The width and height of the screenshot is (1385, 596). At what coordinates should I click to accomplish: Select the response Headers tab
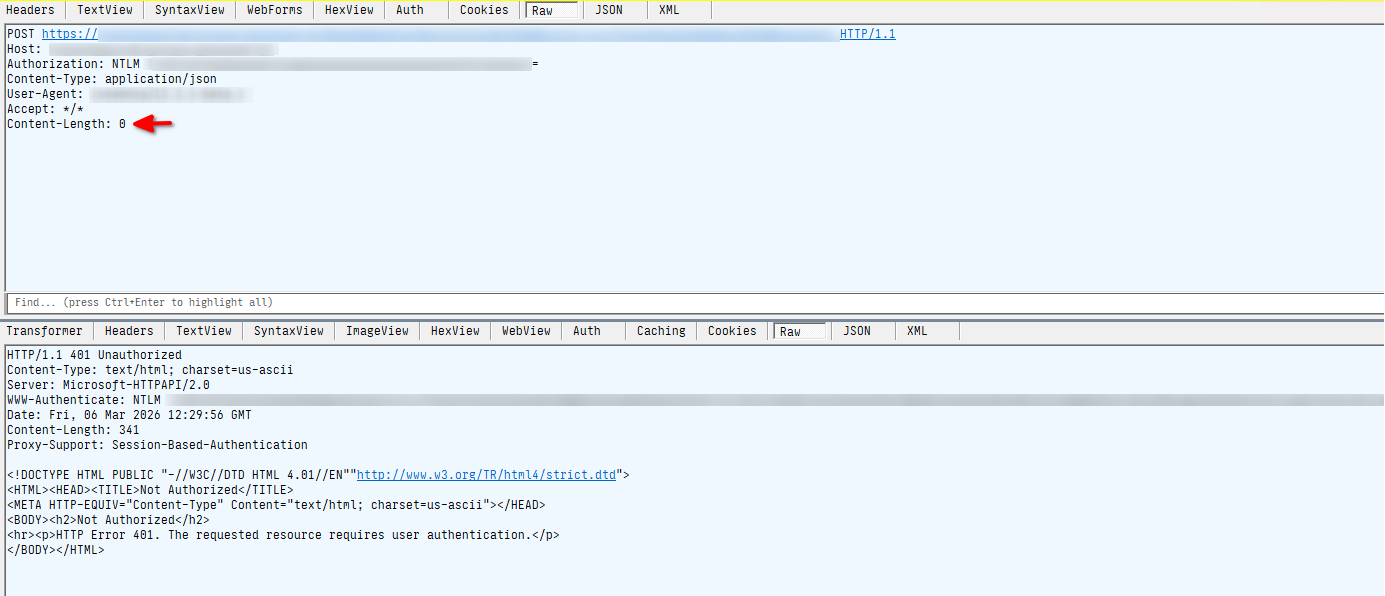coord(129,331)
